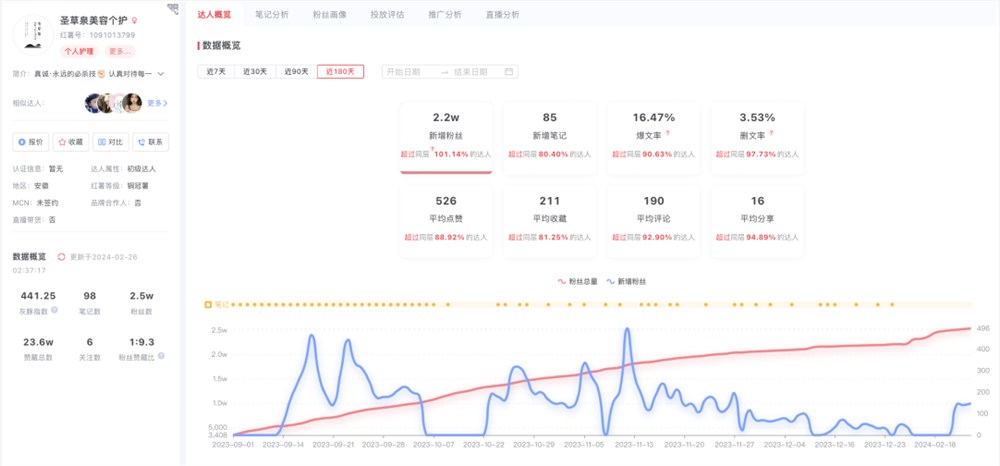This screenshot has width=1000, height=466.
Task: Select the 近30天 time range
Action: (x=255, y=71)
